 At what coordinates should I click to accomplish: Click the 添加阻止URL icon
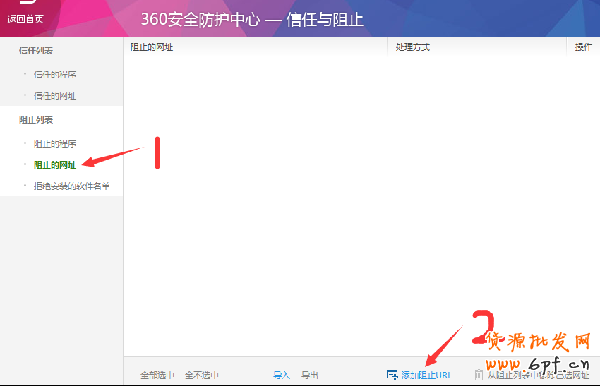click(392, 375)
